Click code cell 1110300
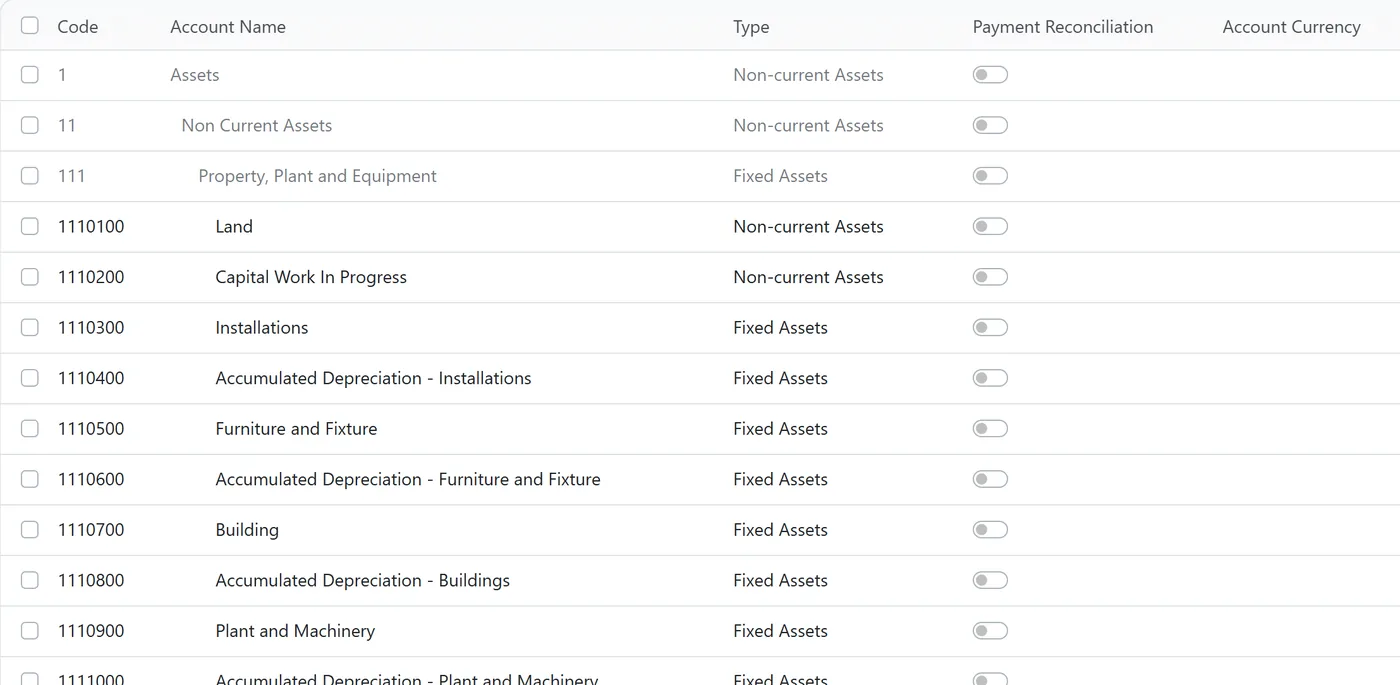 pyautogui.click(x=91, y=327)
